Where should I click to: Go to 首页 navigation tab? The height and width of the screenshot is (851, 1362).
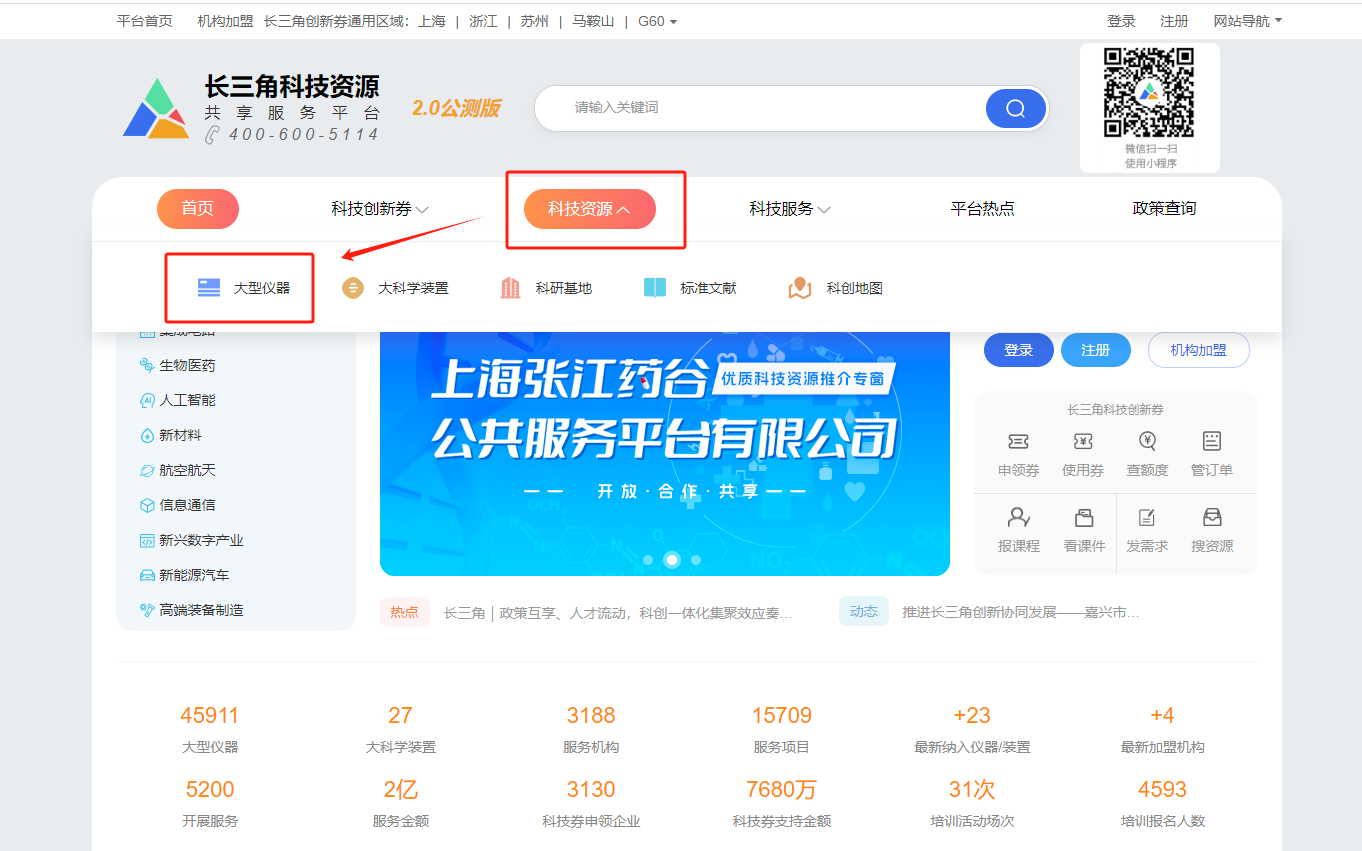click(x=198, y=209)
